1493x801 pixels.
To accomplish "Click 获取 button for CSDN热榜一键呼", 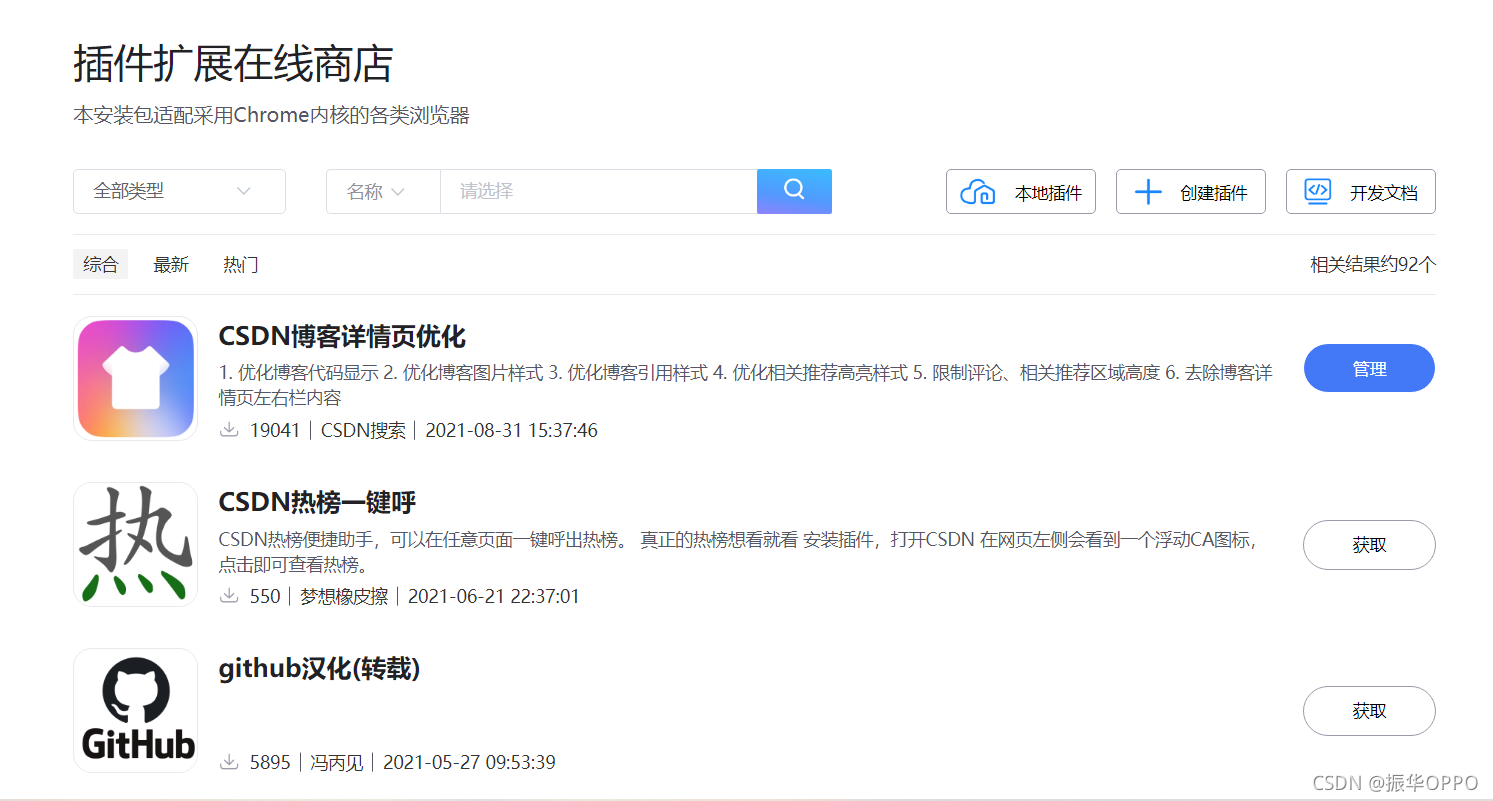I will click(1369, 545).
